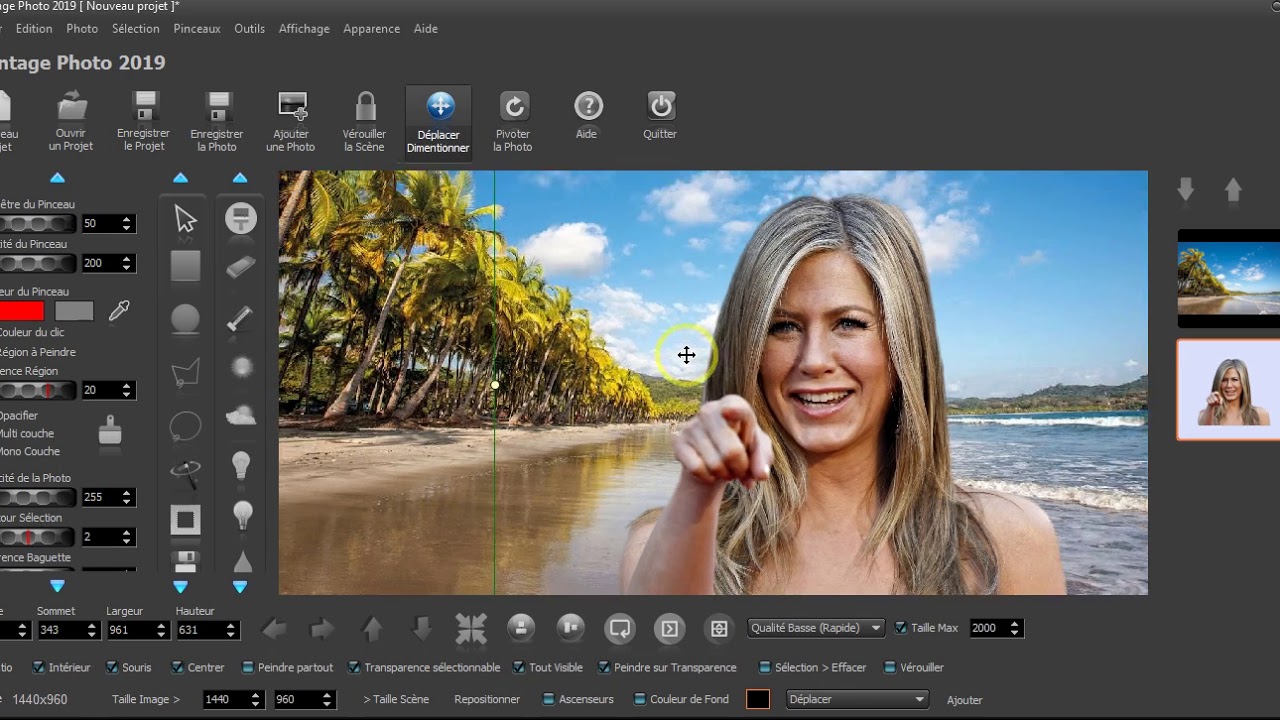Open the Photo menu
The height and width of the screenshot is (720, 1280).
pos(82,29)
